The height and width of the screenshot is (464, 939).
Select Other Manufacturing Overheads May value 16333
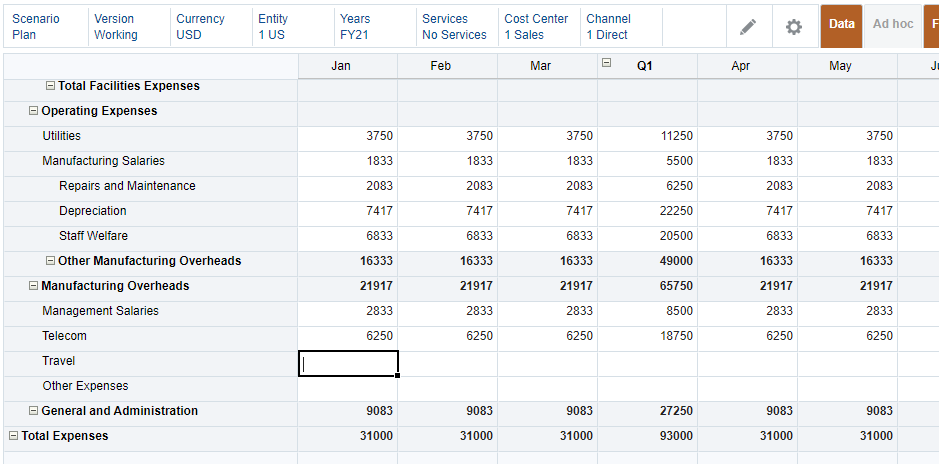tap(847, 264)
